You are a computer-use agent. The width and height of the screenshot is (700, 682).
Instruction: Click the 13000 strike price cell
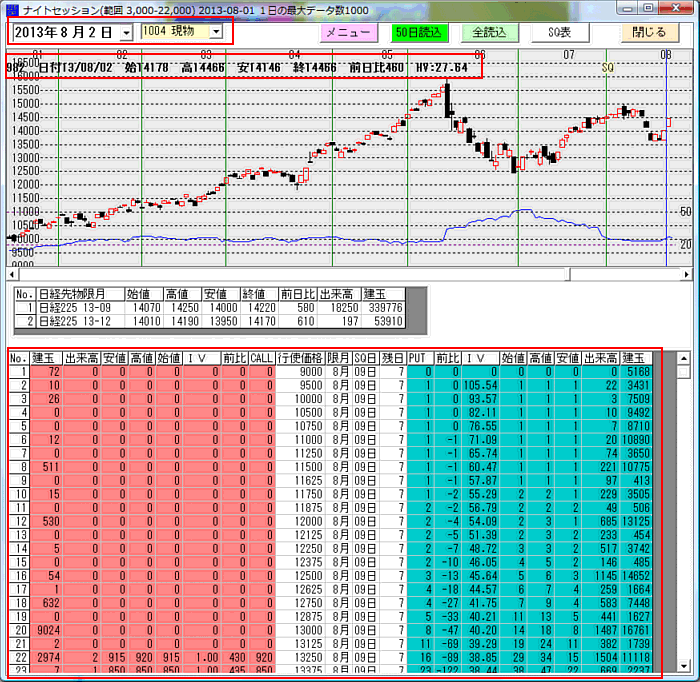pos(300,630)
